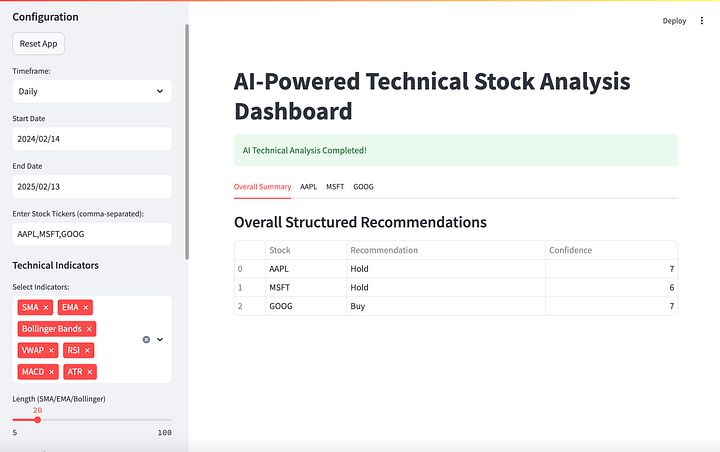Expand the Select Indicators dropdown
Viewport: 720px width, 452px height.
160,339
